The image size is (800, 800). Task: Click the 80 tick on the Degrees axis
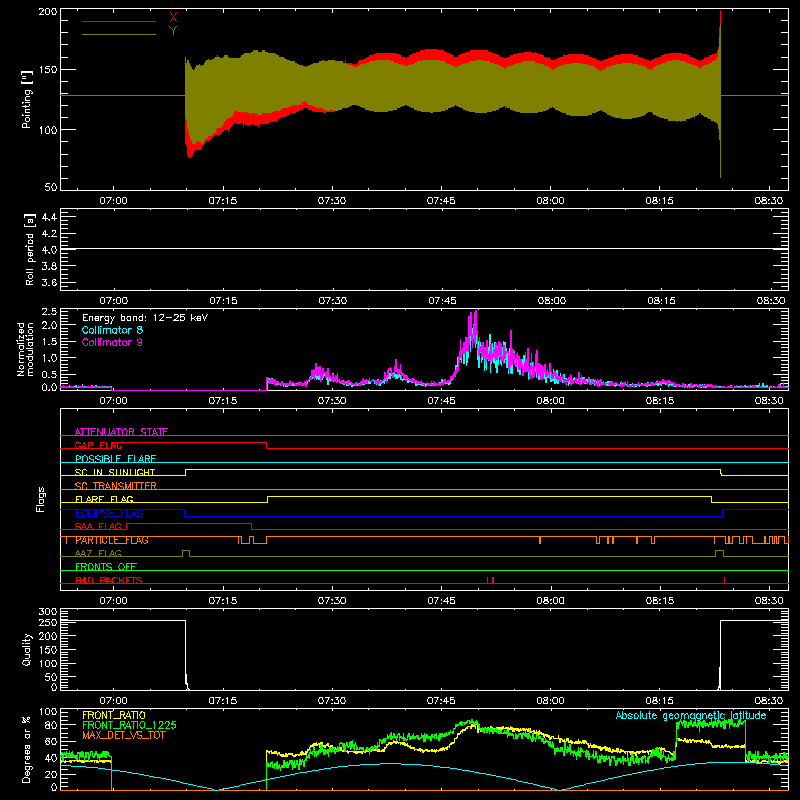(51, 724)
